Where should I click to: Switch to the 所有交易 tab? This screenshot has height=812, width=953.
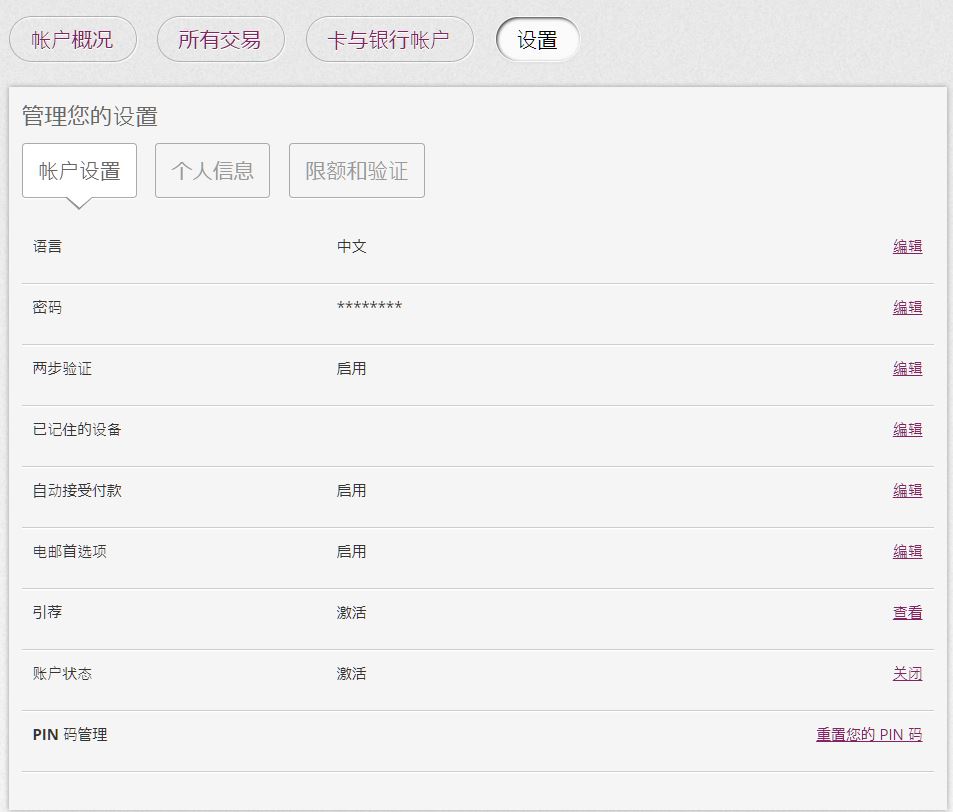pos(220,40)
